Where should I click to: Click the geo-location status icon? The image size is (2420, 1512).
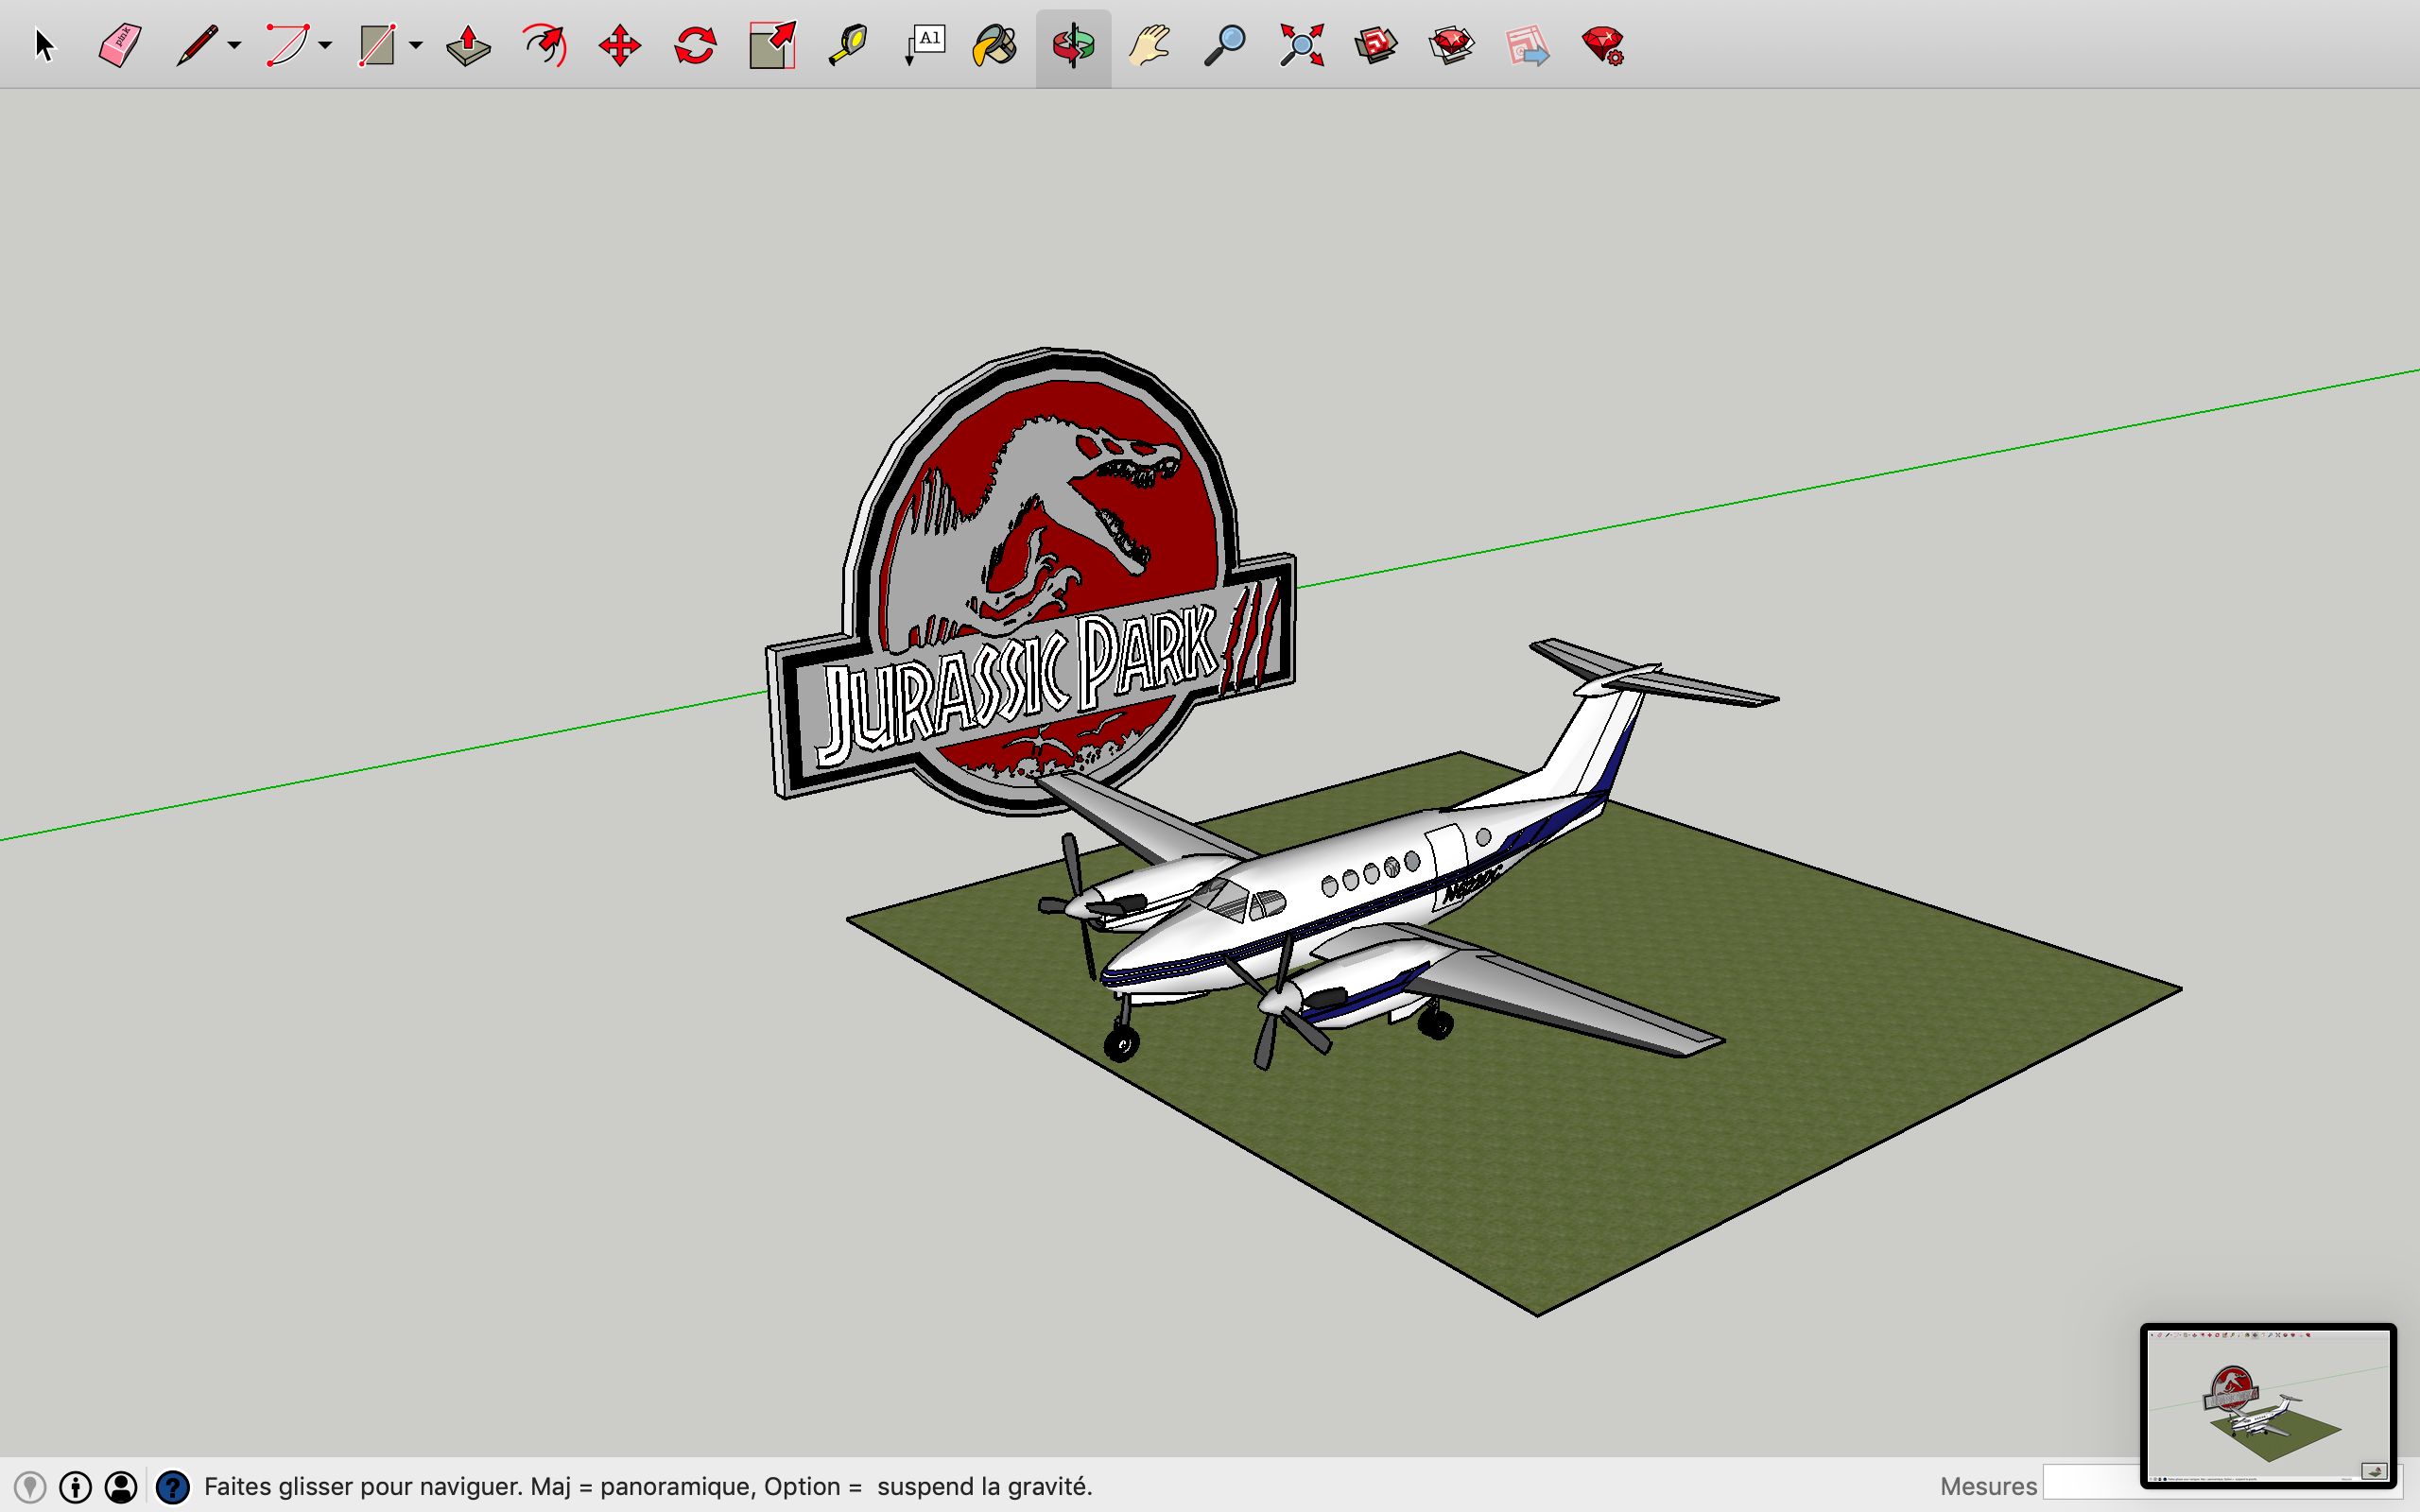pyautogui.click(x=30, y=1487)
